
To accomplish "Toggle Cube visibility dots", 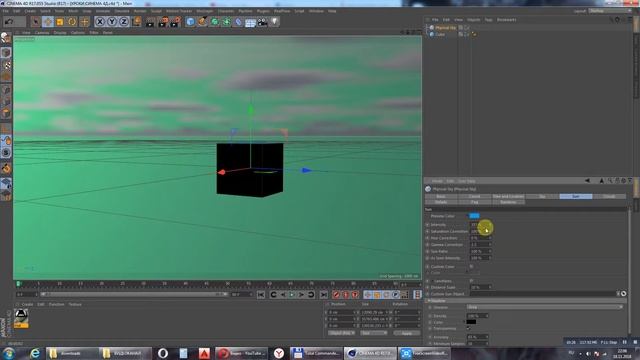I will 467,35.
